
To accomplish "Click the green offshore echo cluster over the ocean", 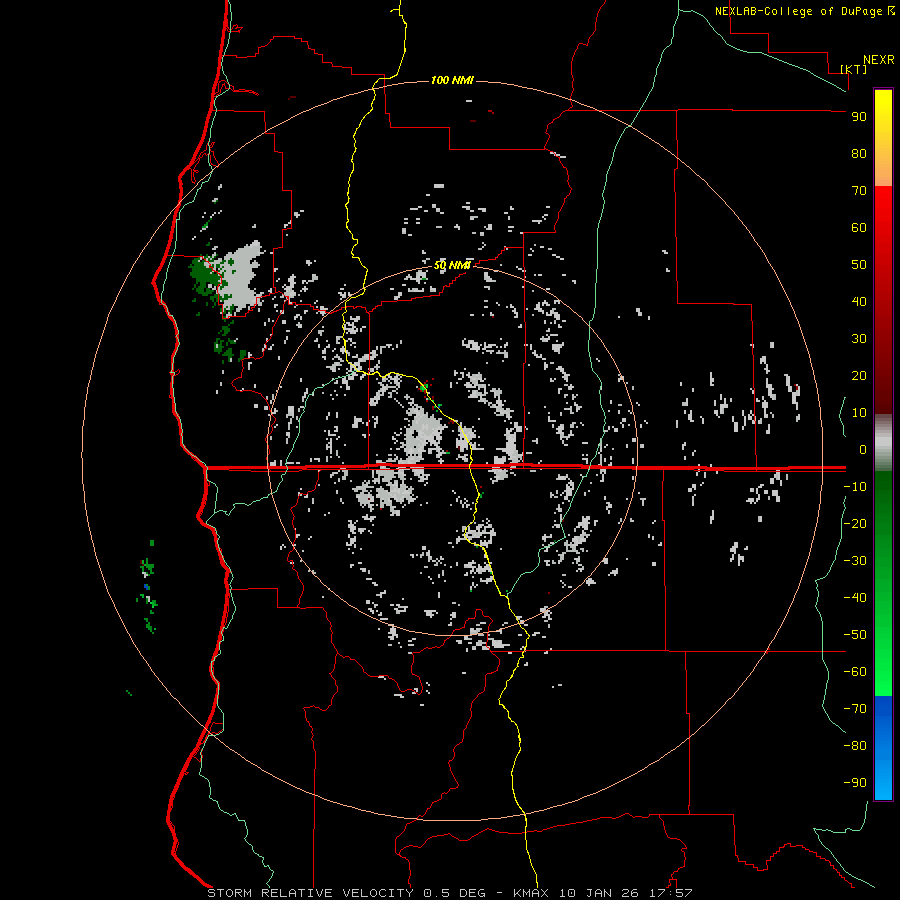I will [x=148, y=587].
